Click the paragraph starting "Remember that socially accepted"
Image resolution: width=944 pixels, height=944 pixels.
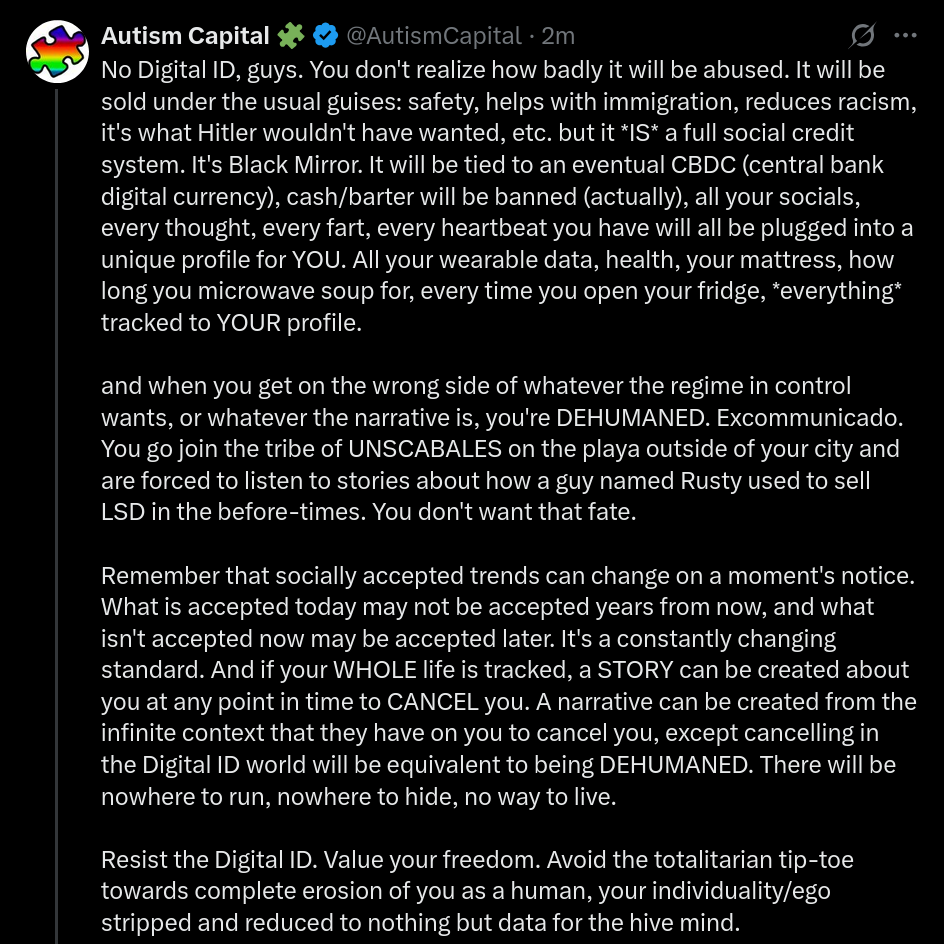pos(500,686)
